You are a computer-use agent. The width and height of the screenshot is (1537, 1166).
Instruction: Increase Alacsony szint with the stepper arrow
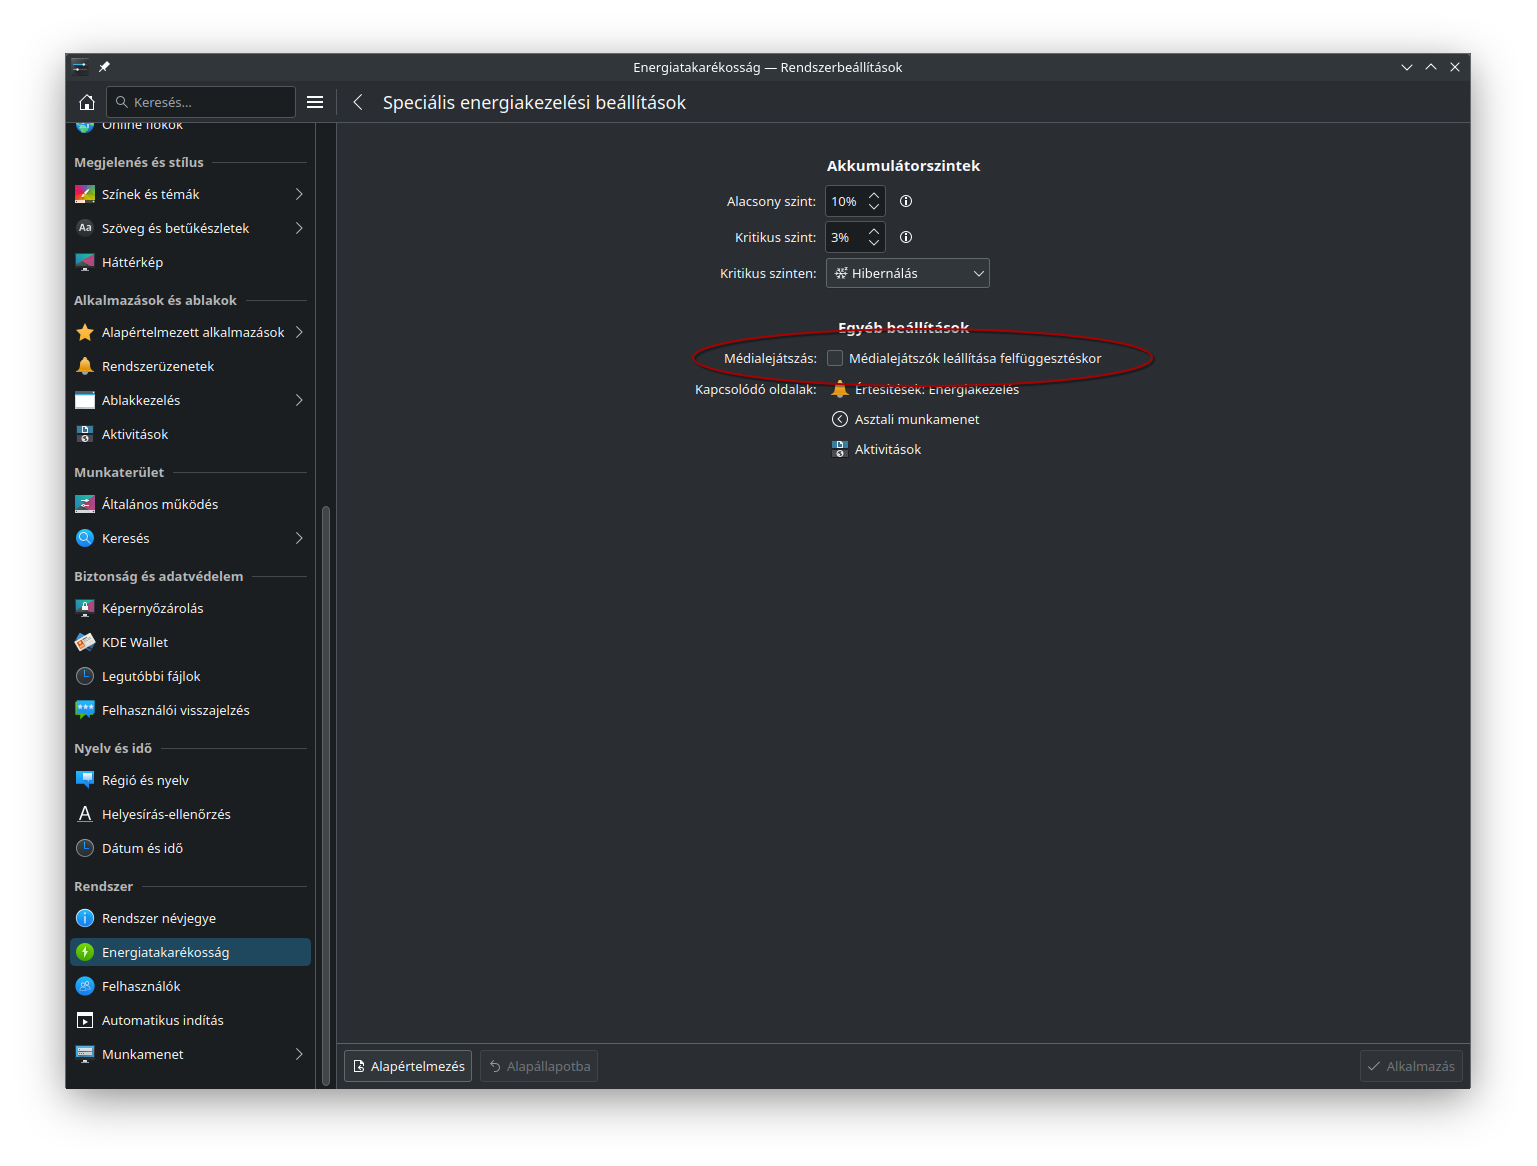click(873, 195)
